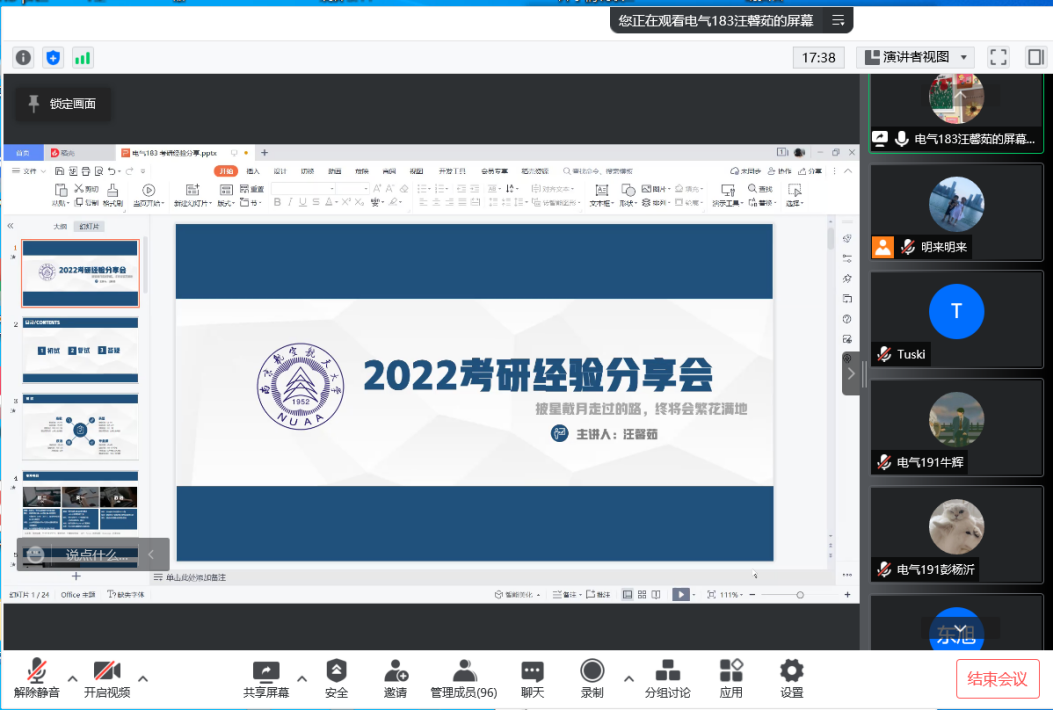Expand the Speaker View (演讲者视图) dropdown
The width and height of the screenshot is (1053, 710).
(964, 58)
